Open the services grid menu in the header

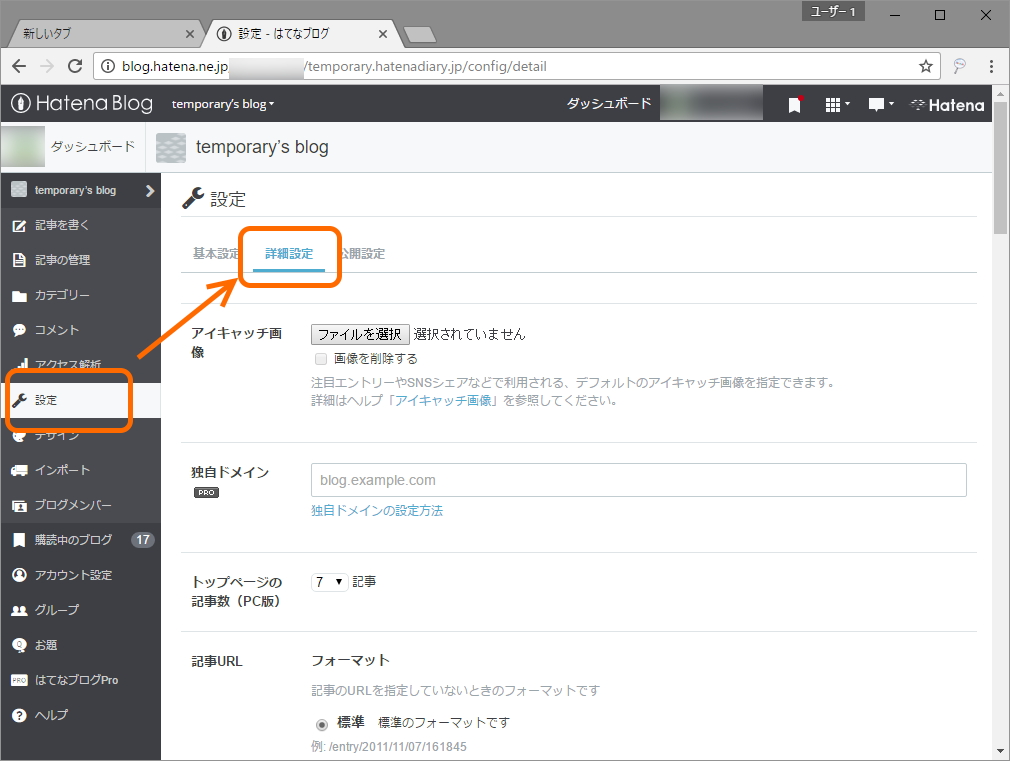coord(834,103)
